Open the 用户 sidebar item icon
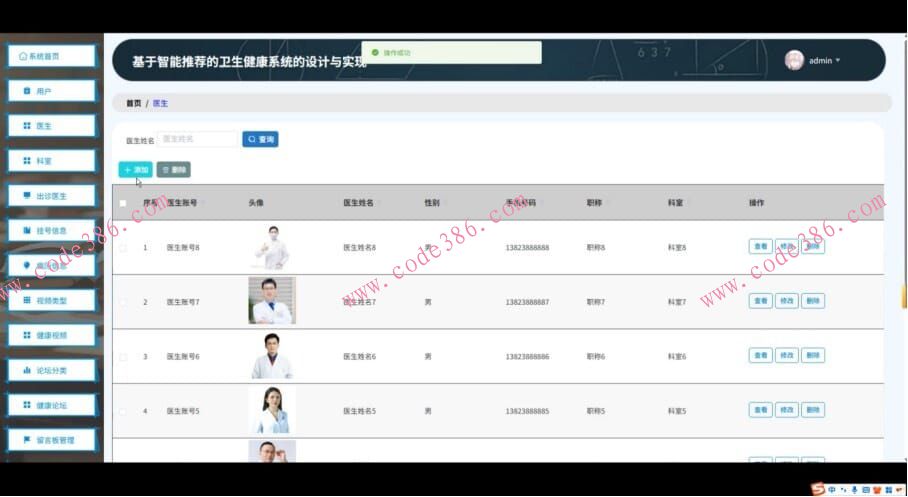 pos(27,91)
